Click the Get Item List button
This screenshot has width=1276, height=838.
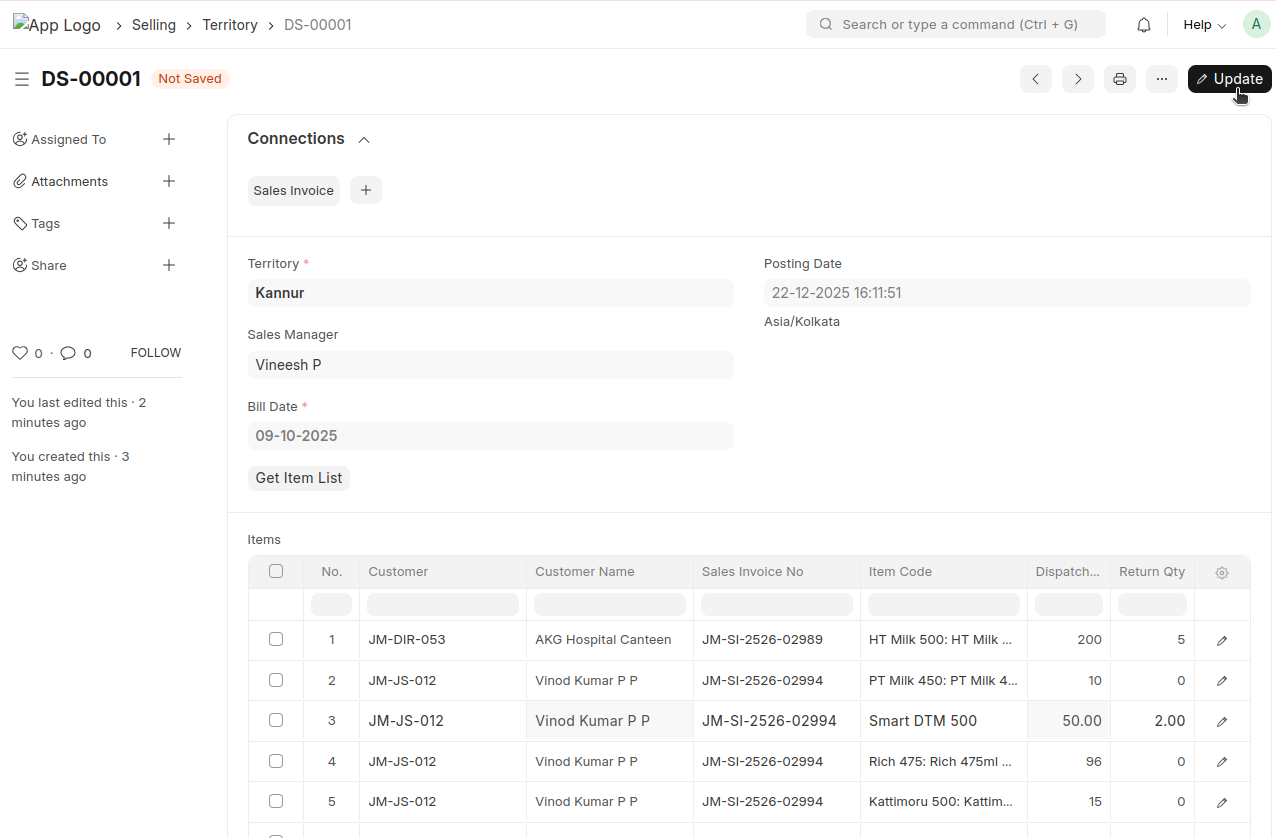pos(299,478)
